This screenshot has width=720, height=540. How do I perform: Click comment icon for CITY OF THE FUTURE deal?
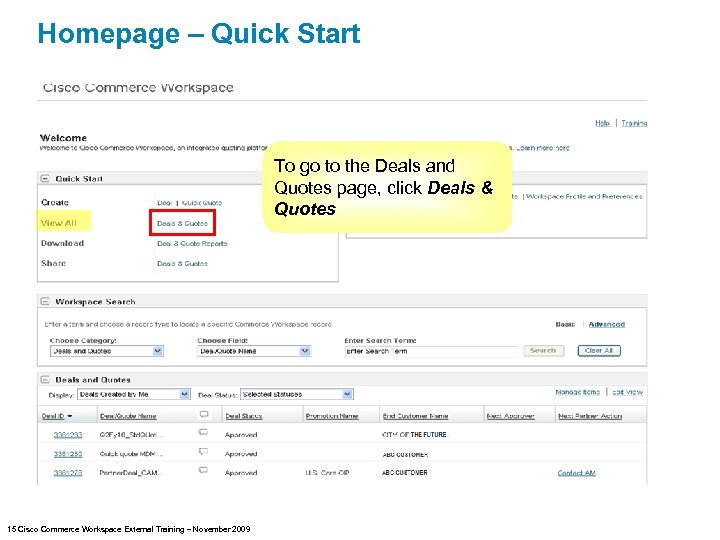coord(203,432)
